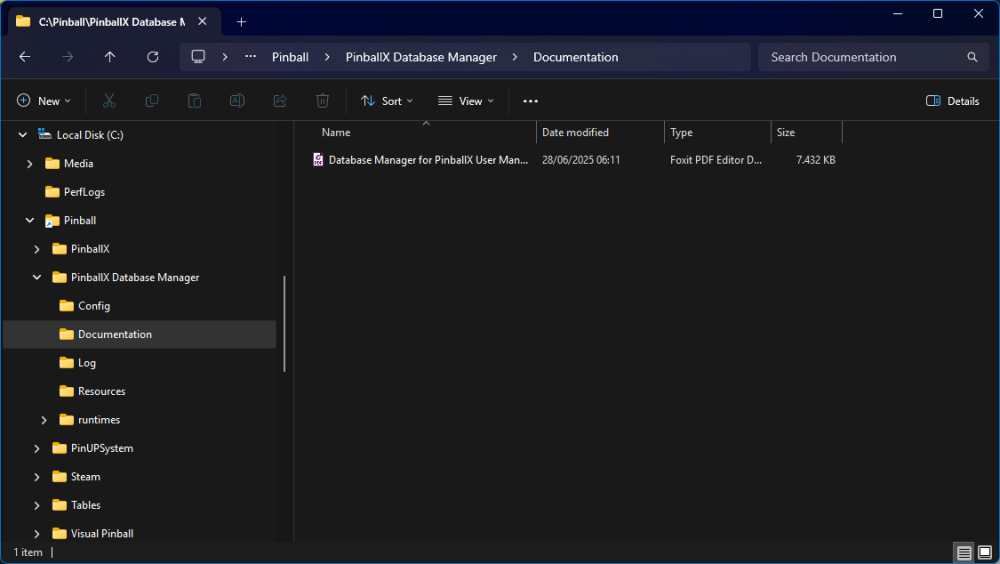
Task: Click Pinball in the address breadcrumb
Action: click(x=290, y=57)
